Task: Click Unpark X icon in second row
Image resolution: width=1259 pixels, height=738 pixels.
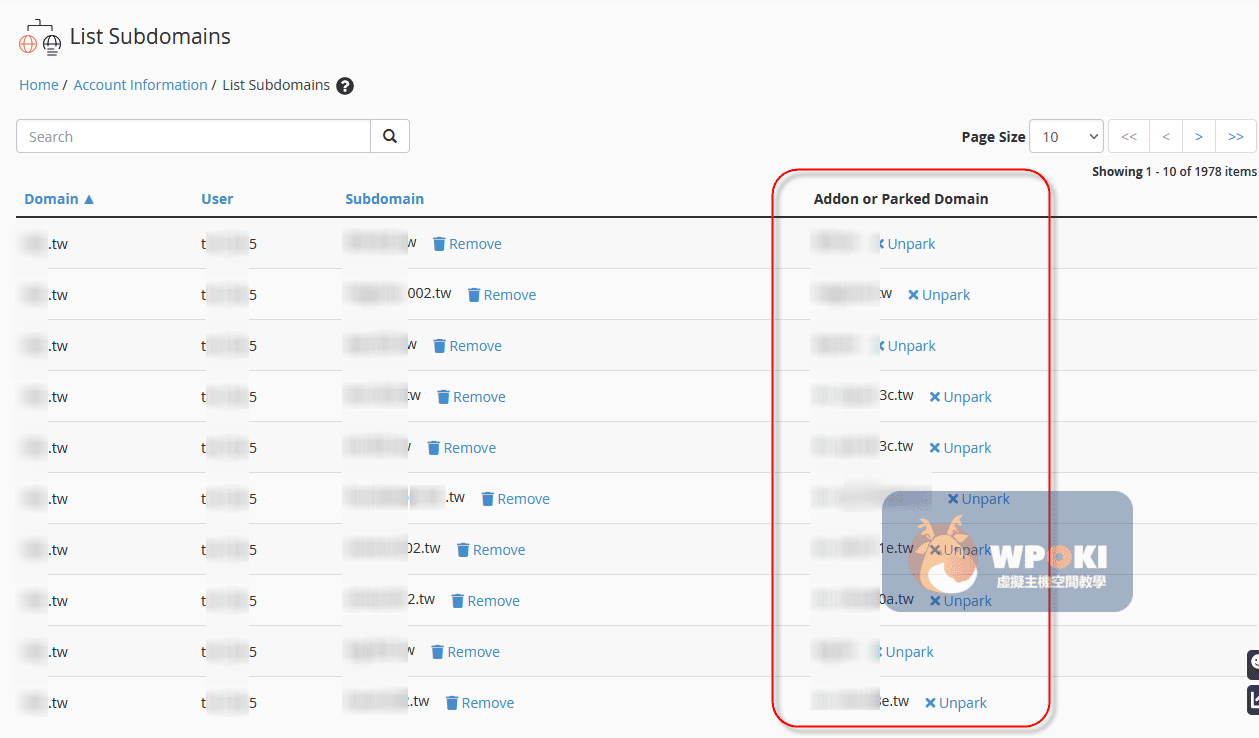Action: tap(913, 295)
